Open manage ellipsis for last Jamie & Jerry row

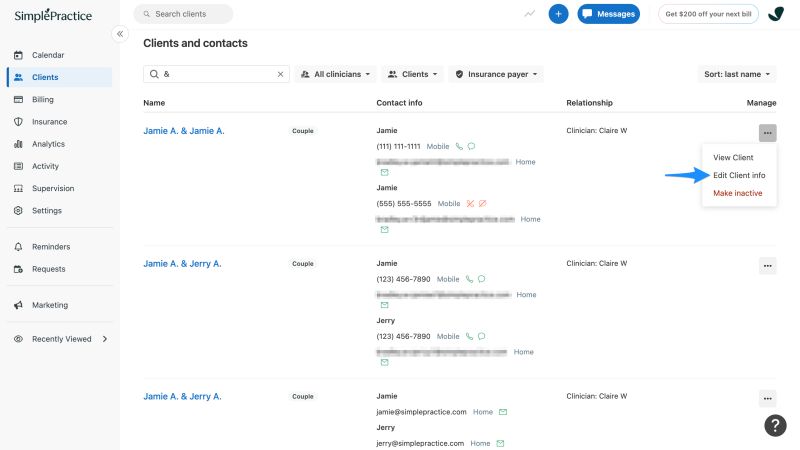[767, 398]
